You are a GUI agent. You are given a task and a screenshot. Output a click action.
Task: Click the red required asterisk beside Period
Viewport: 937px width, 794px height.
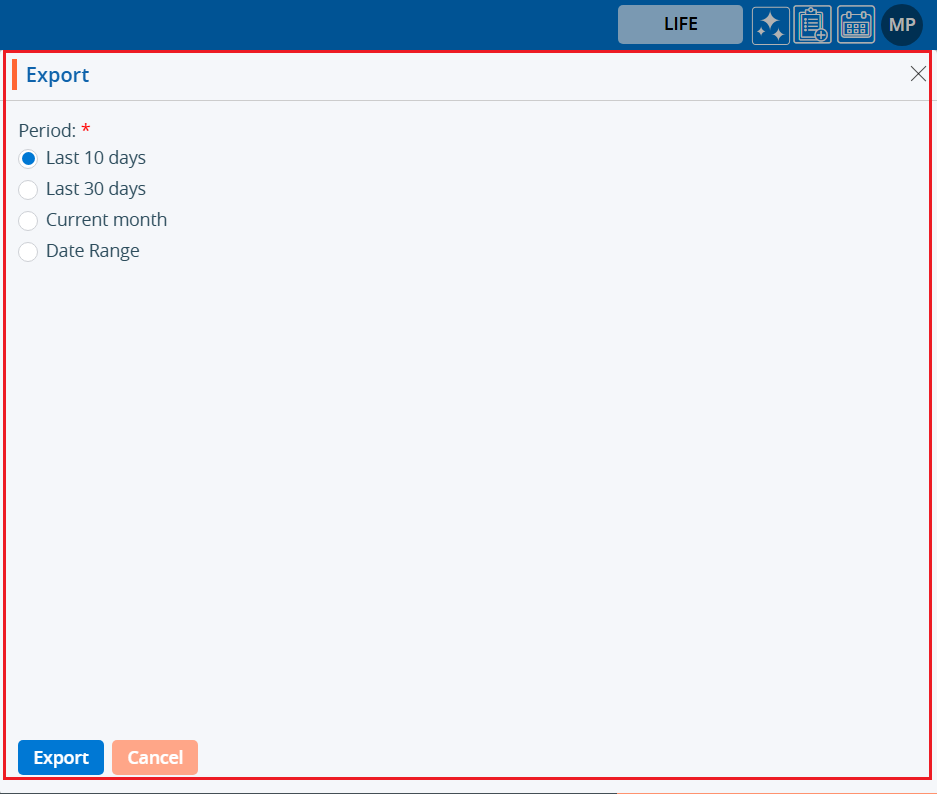[86, 129]
